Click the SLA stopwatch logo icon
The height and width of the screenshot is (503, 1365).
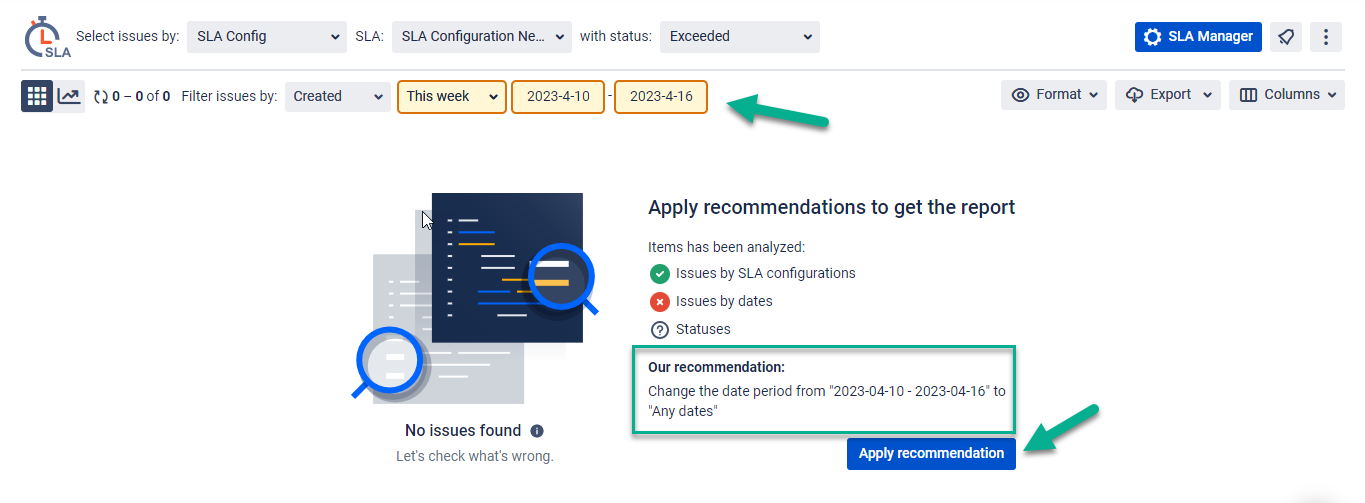46,37
